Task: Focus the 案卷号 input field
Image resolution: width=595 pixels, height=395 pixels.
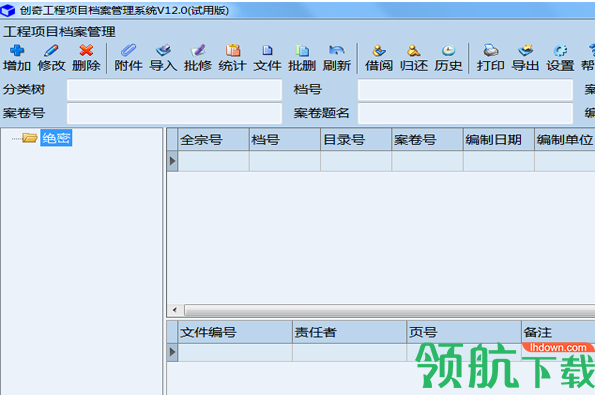Action: [x=175, y=113]
